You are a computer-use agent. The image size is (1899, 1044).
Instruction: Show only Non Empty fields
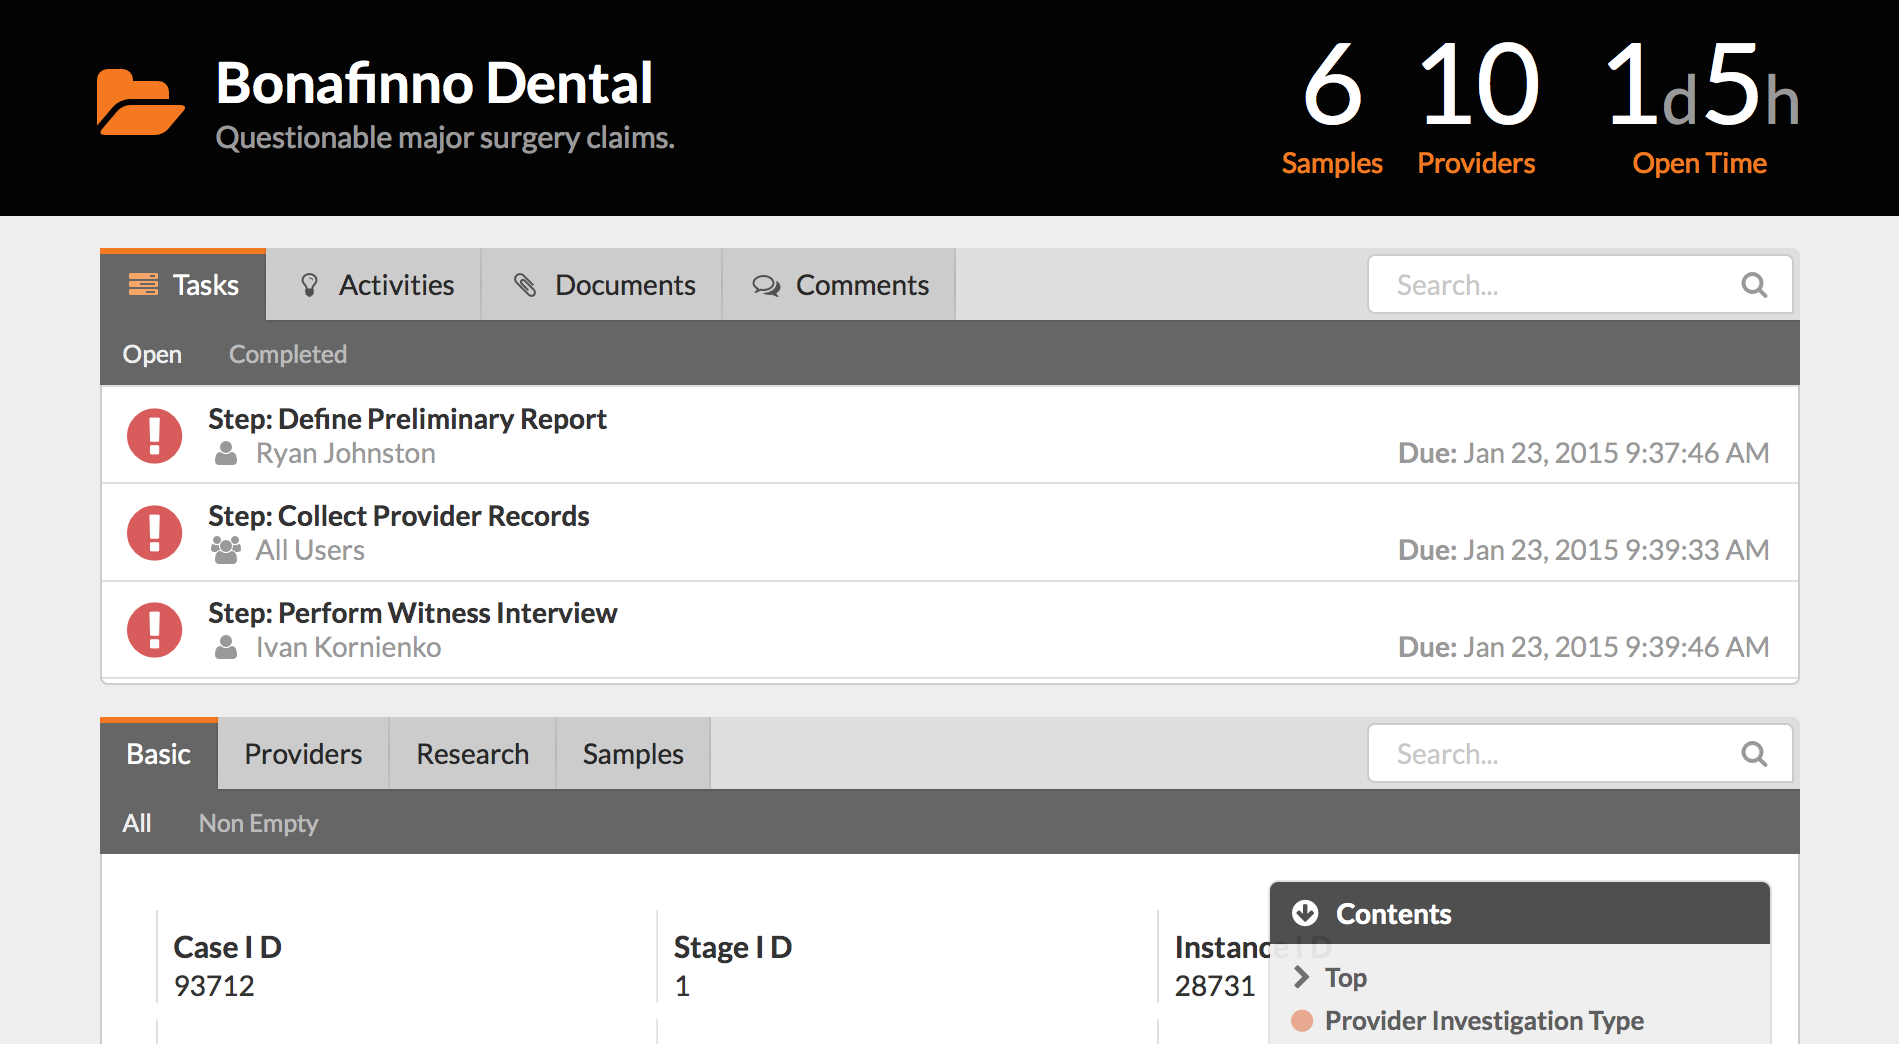click(x=258, y=823)
